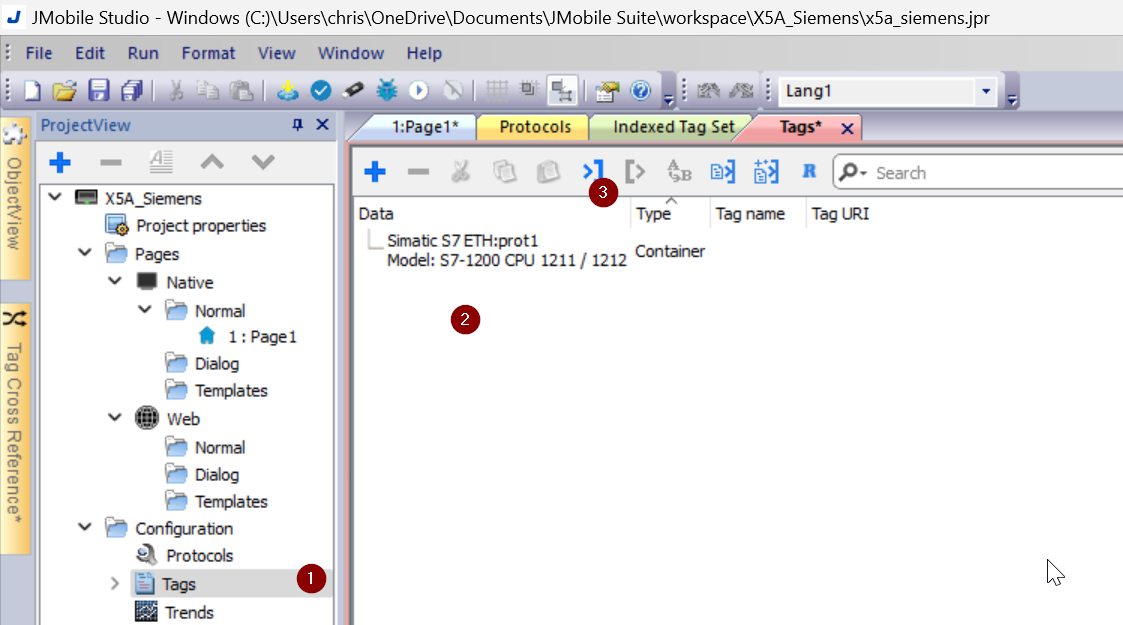Image resolution: width=1123 pixels, height=625 pixels.
Task: Click the Export Tags bracket-arrow icon
Action: point(635,172)
